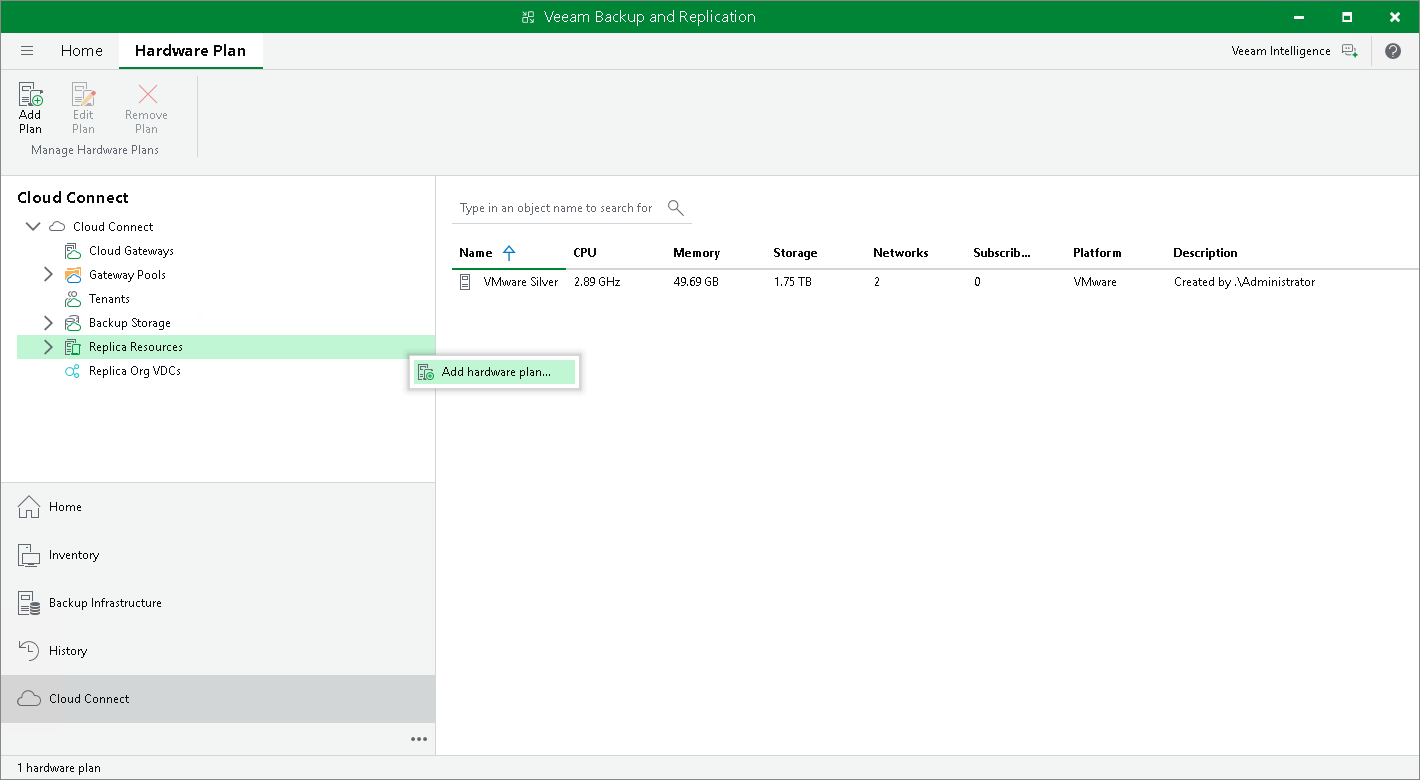Viewport: 1420px width, 780px height.
Task: Go to the History navigation view
Action: click(218, 651)
